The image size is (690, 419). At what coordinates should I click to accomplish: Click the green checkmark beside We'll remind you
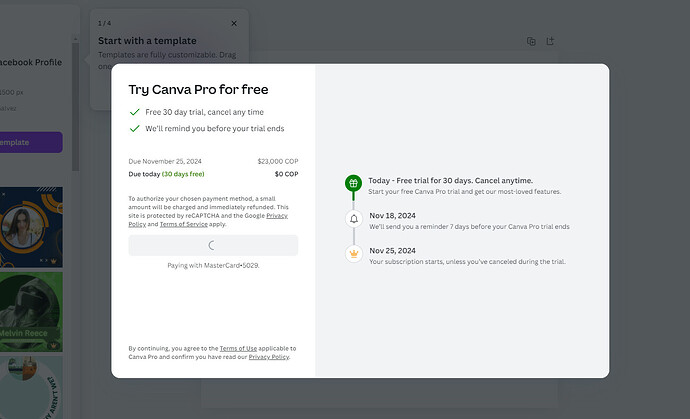(x=135, y=129)
